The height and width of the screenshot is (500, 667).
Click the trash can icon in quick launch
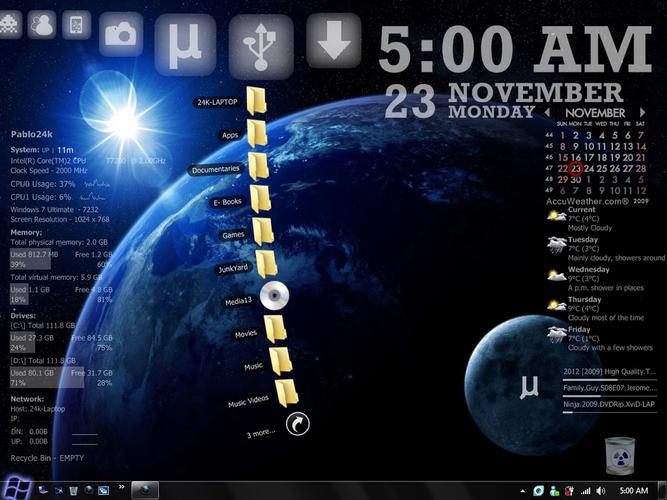(73, 491)
